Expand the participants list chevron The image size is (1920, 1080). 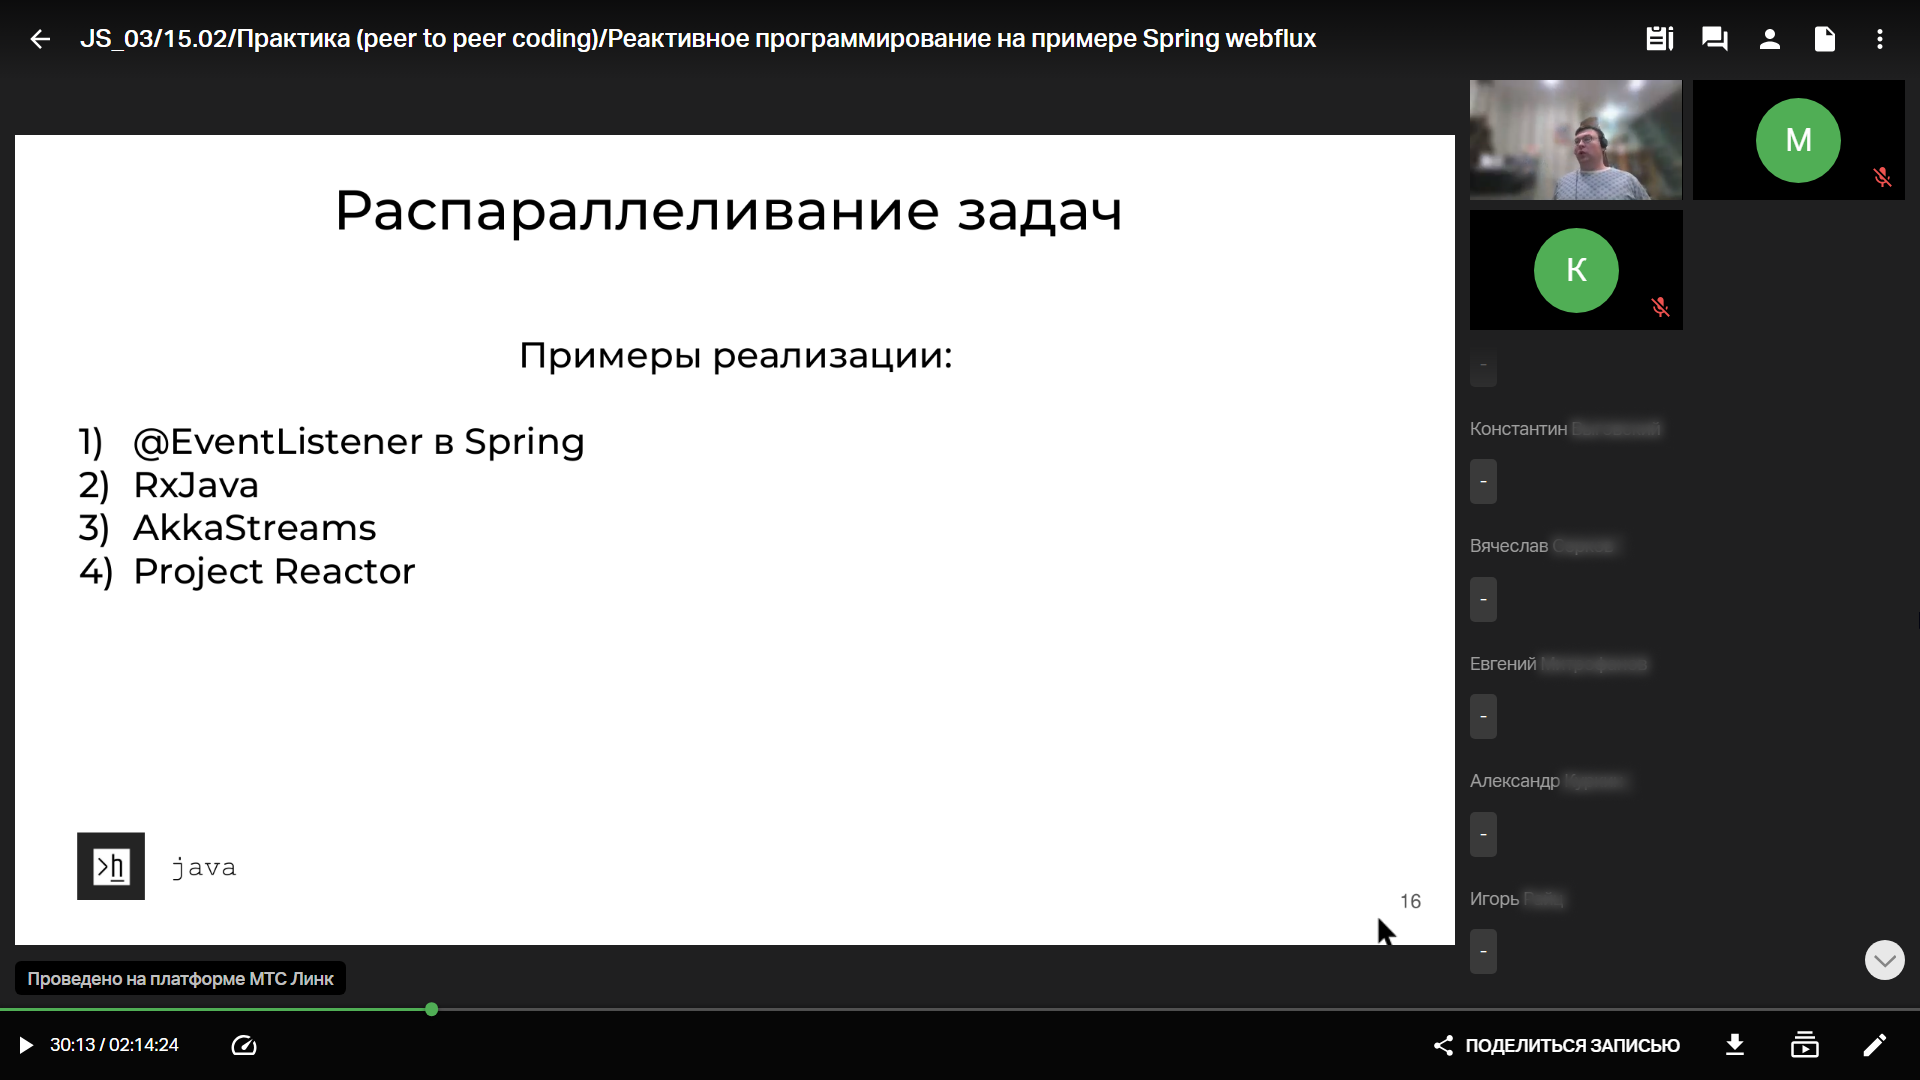(x=1884, y=959)
